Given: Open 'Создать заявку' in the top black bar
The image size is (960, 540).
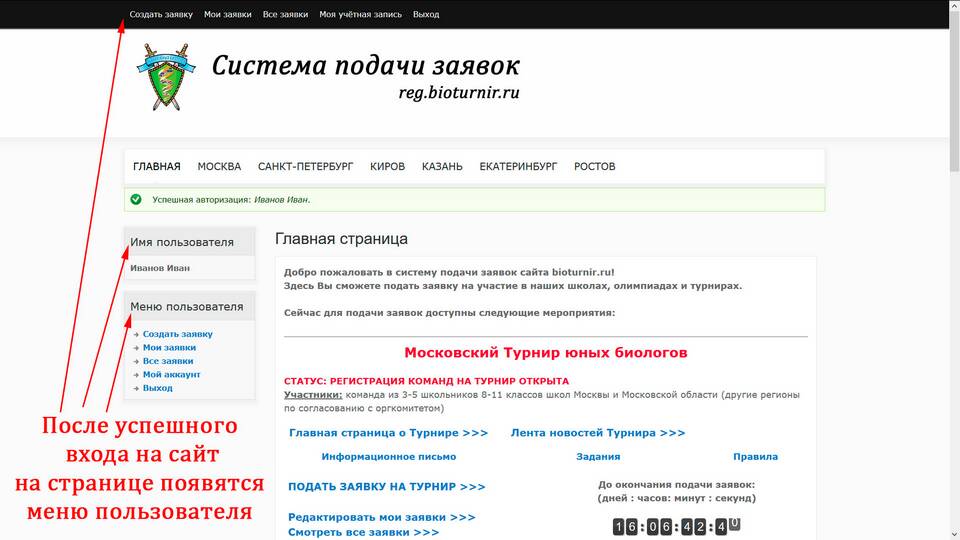Looking at the screenshot, I should pyautogui.click(x=161, y=14).
